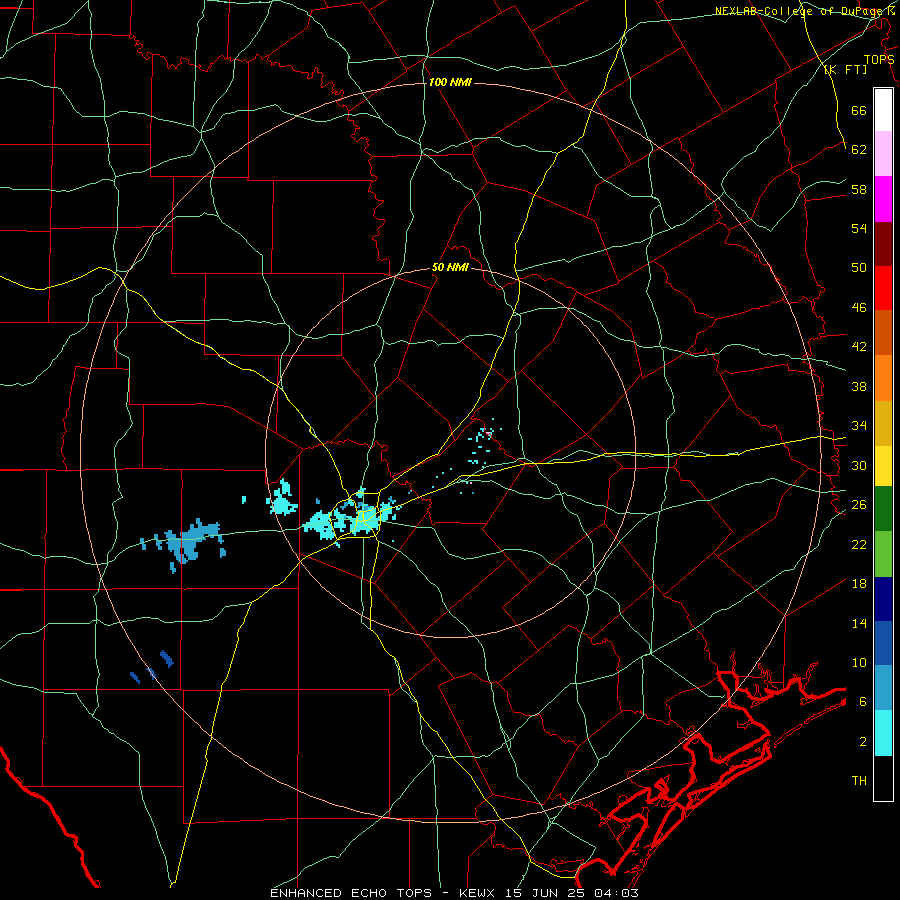This screenshot has height=900, width=900.
Task: Click the 50 NMI range ring label
Action: [450, 267]
